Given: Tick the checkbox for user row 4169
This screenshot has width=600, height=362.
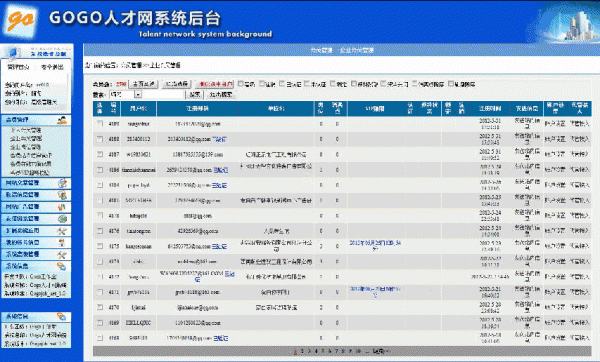Looking at the screenshot, I should (x=100, y=323).
